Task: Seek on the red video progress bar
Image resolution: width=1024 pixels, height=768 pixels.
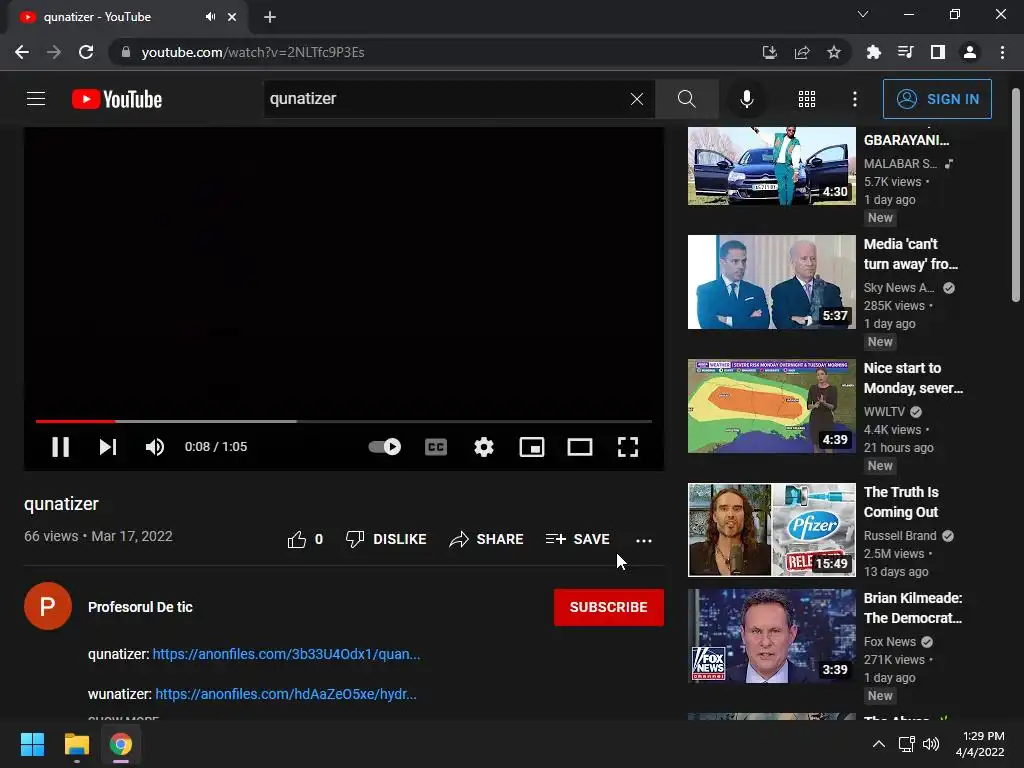Action: tap(344, 421)
